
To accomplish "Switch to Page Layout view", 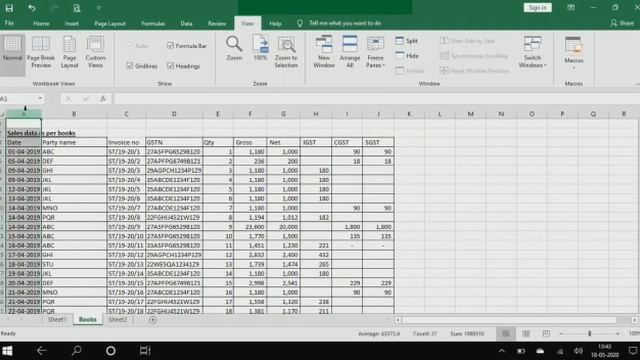I will 69,52.
